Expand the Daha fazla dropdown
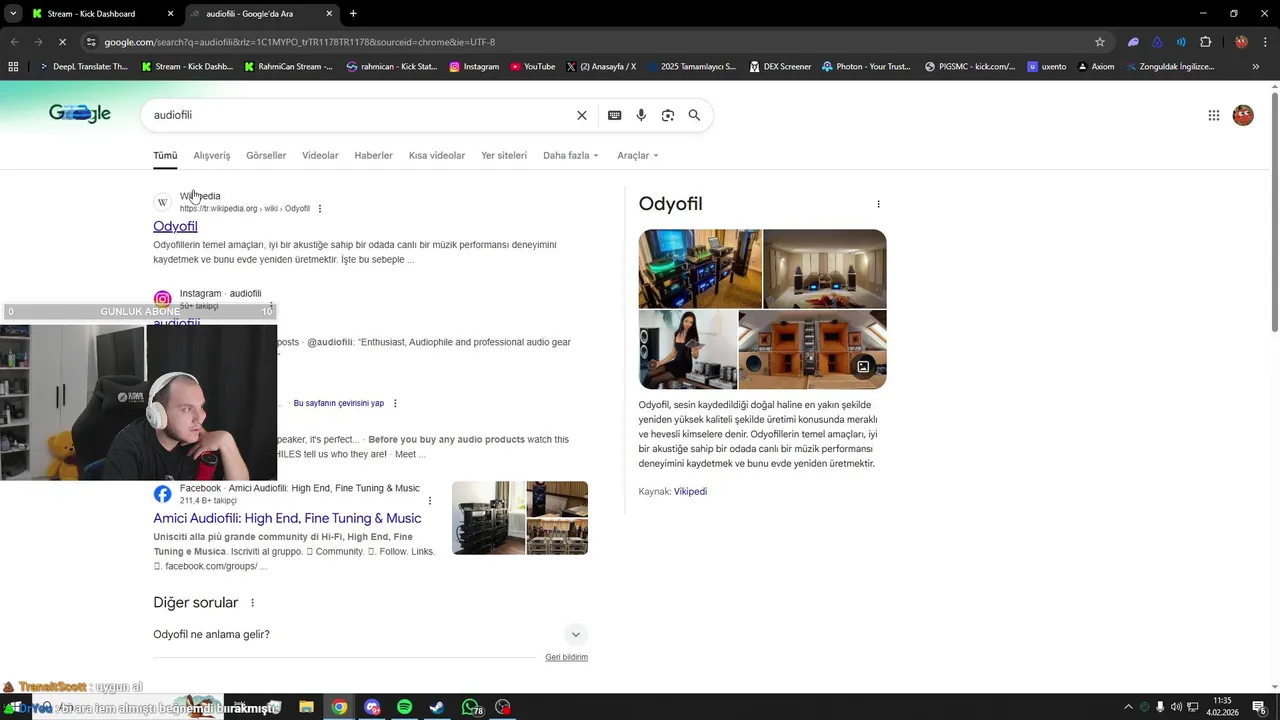Viewport: 1280px width, 720px height. (x=571, y=155)
